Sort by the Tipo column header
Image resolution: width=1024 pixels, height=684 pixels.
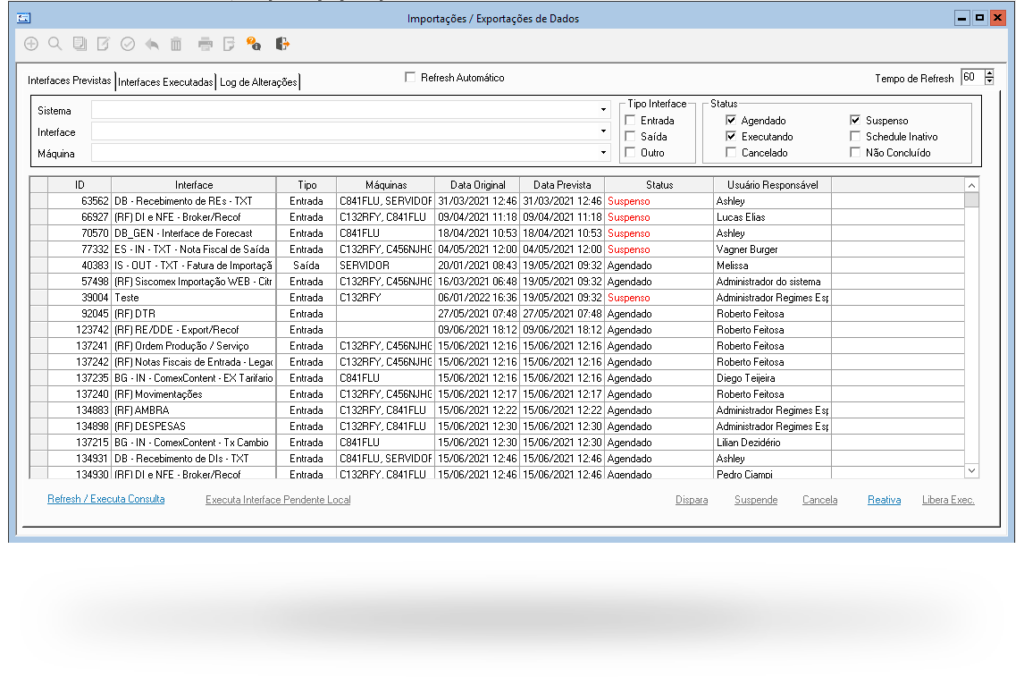tap(306, 185)
